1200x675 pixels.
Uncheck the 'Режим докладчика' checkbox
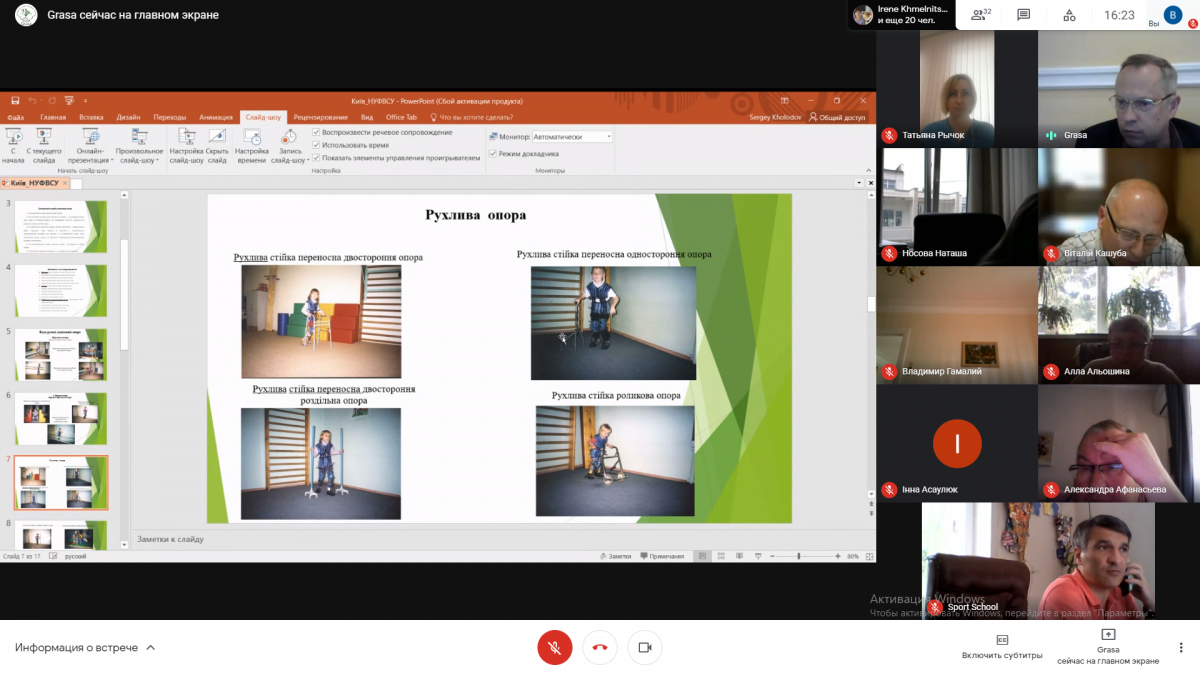point(493,154)
